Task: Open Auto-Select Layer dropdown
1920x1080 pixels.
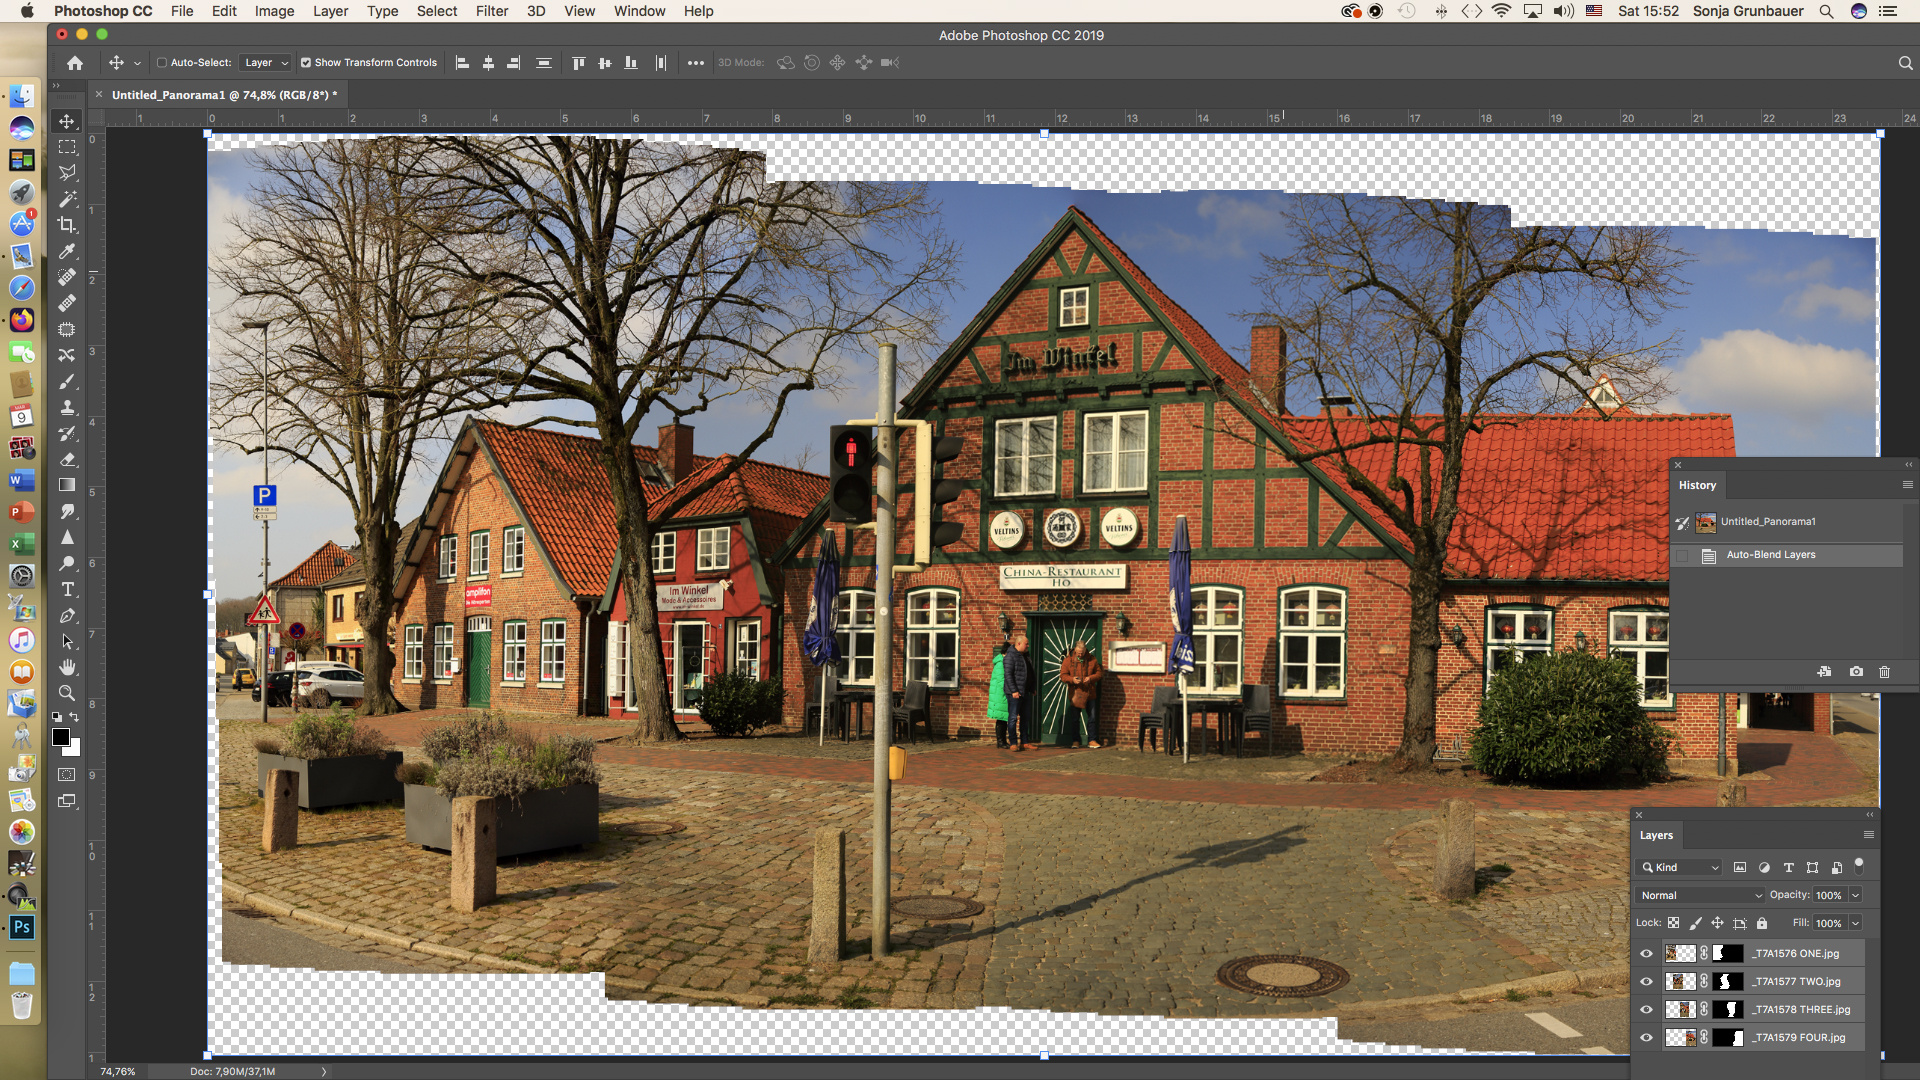Action: point(265,62)
